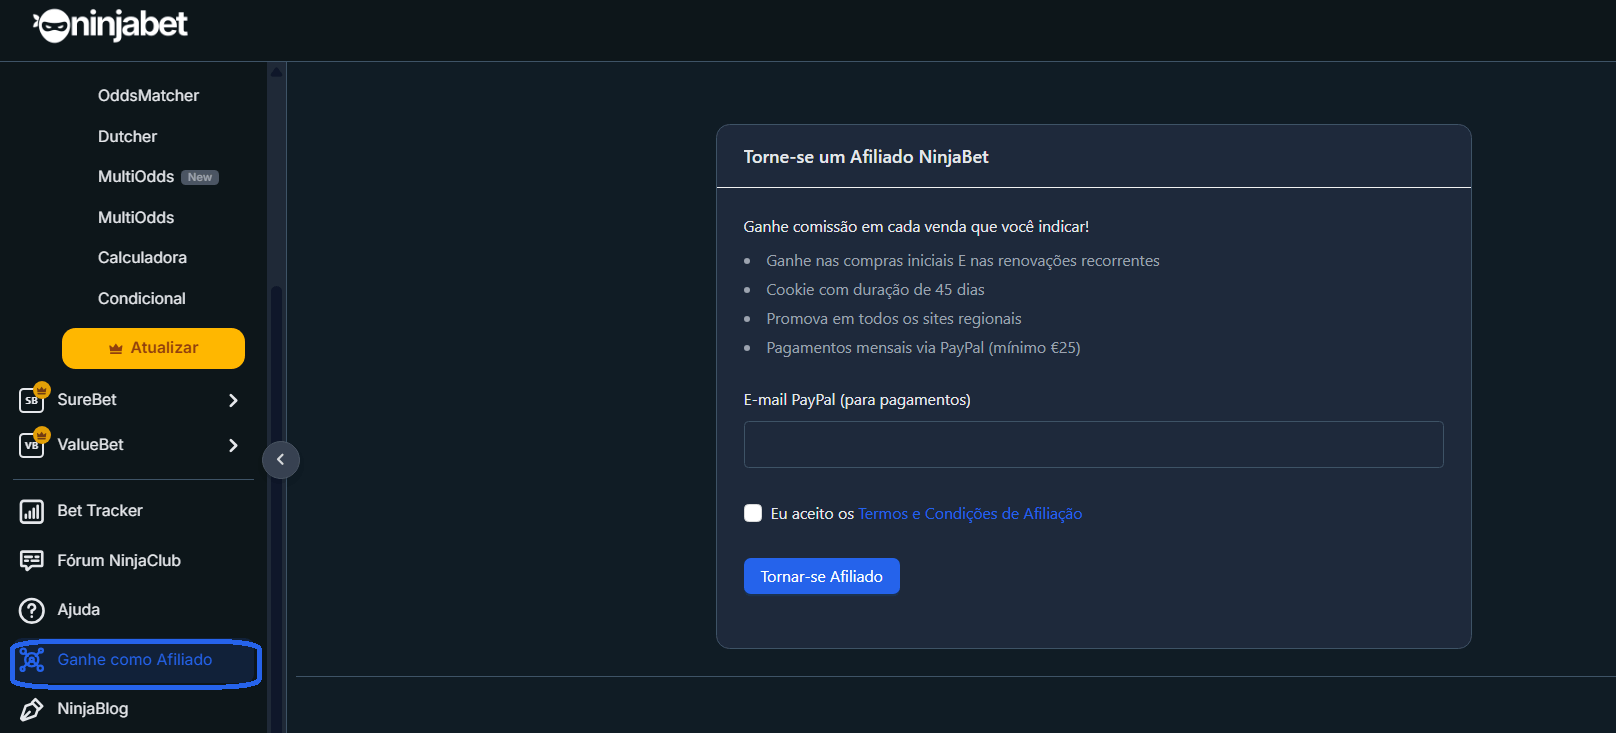Click the SureBet SB icon
The width and height of the screenshot is (1616, 733).
pos(32,399)
